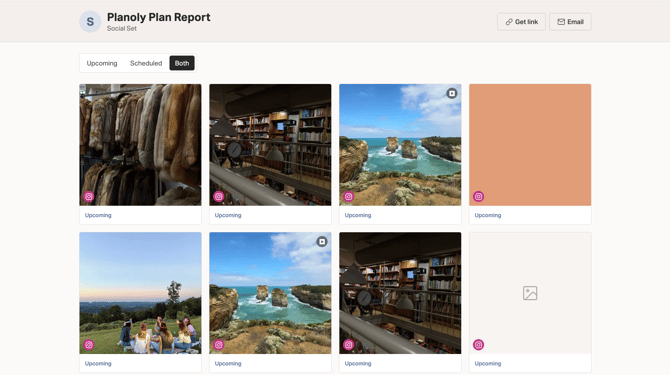
Task: Open the picnic on hill post thumbnail
Action: (140, 293)
